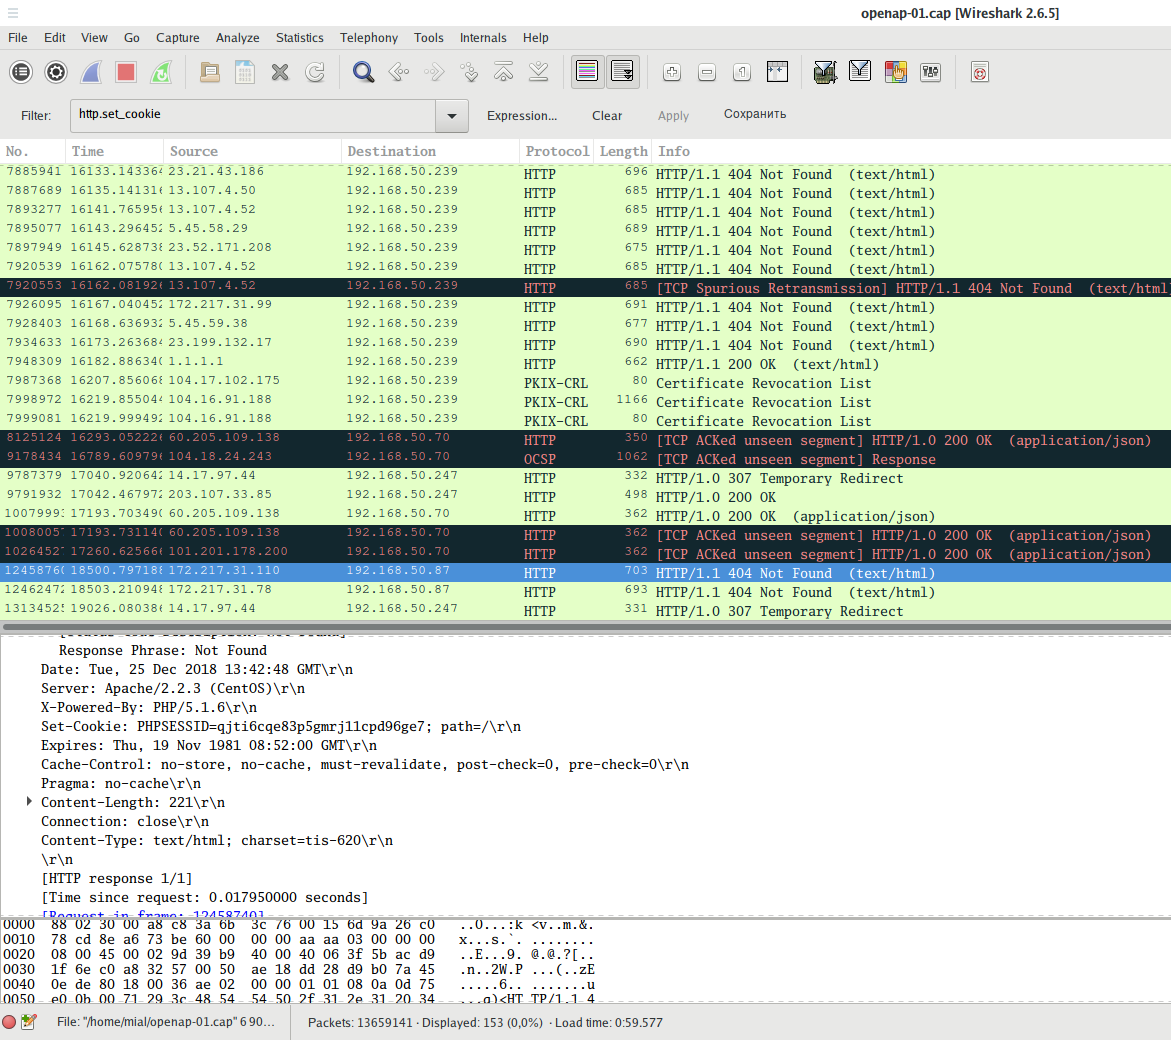
Task: Click the expert info indicator in status bar
Action: click(9, 1022)
